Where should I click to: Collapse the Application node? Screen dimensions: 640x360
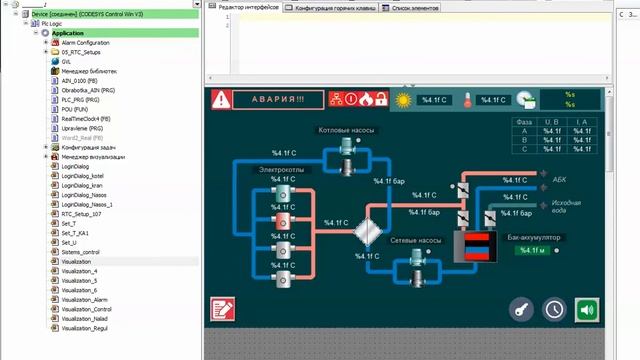coord(36,33)
